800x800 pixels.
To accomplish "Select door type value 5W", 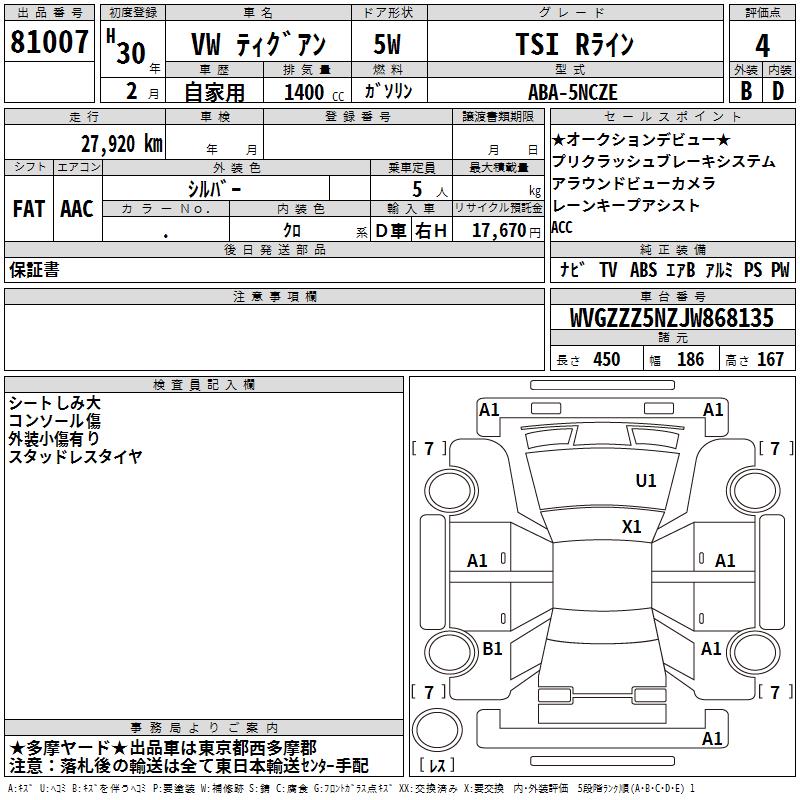I will 387,44.
